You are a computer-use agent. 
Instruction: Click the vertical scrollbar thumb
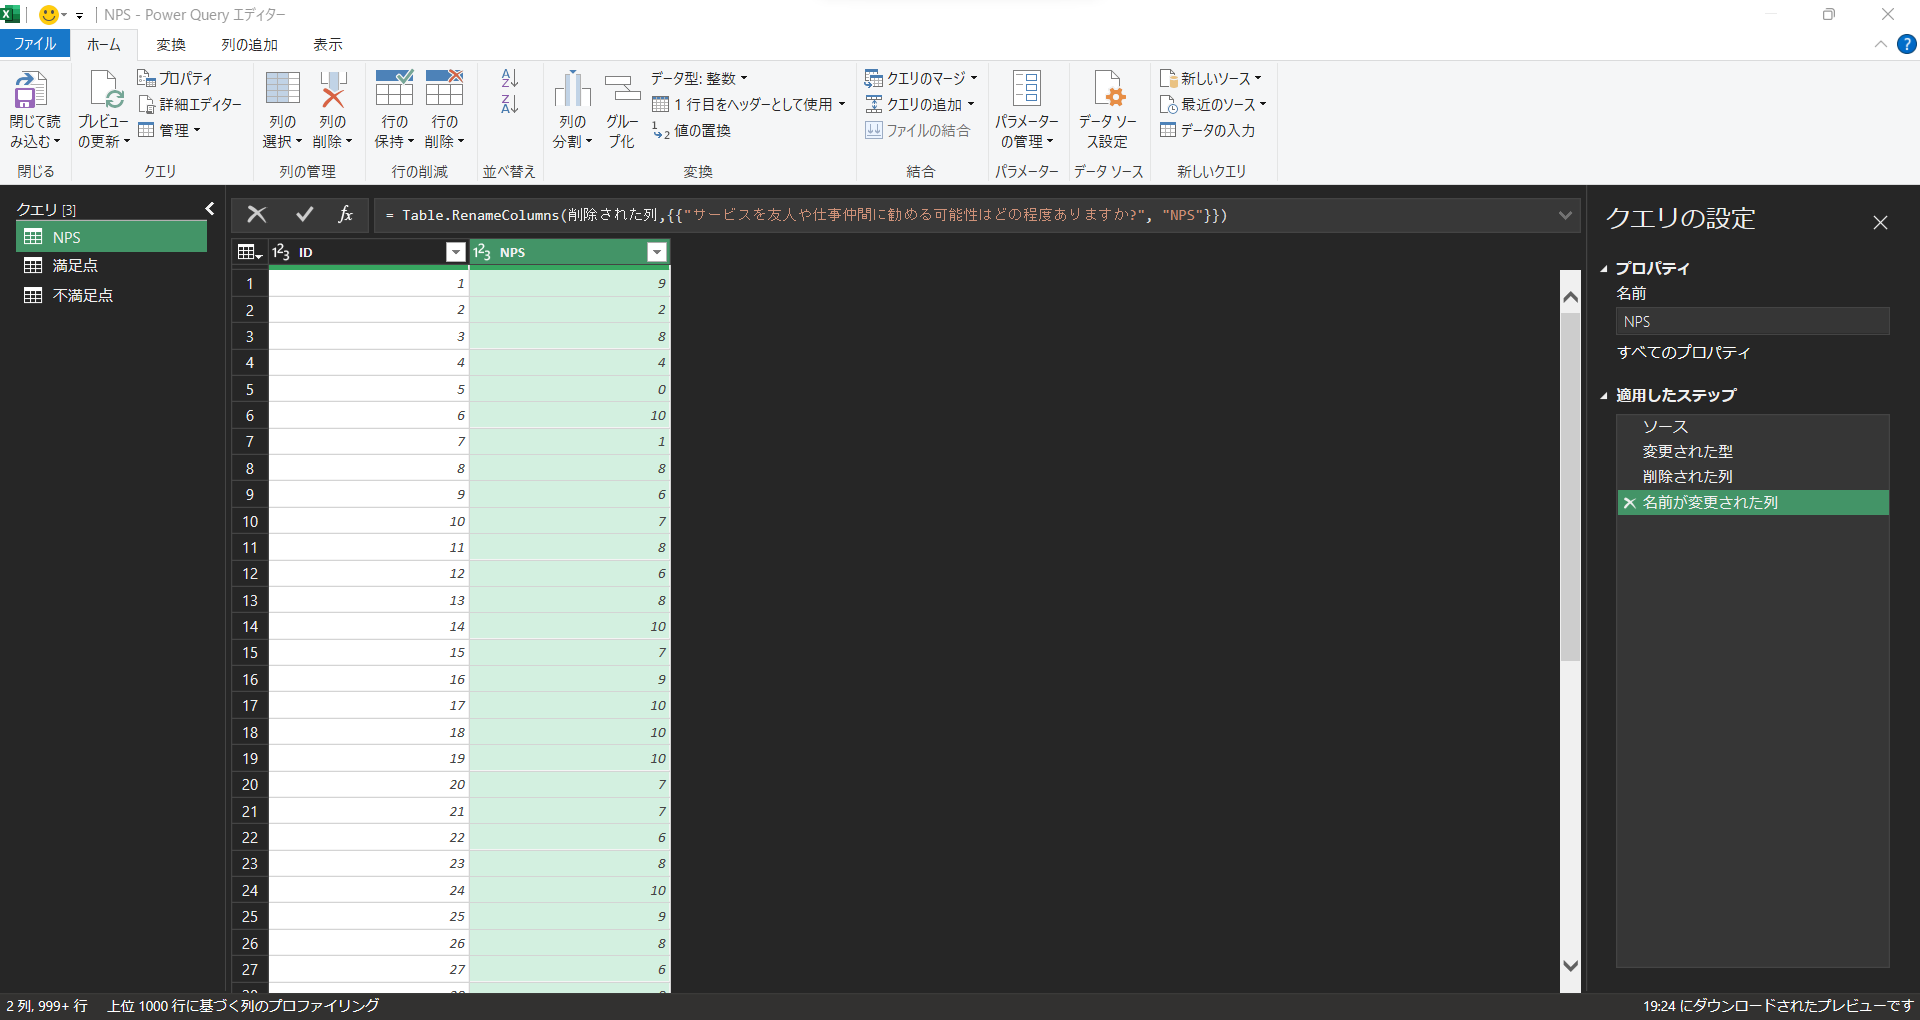point(1570,486)
